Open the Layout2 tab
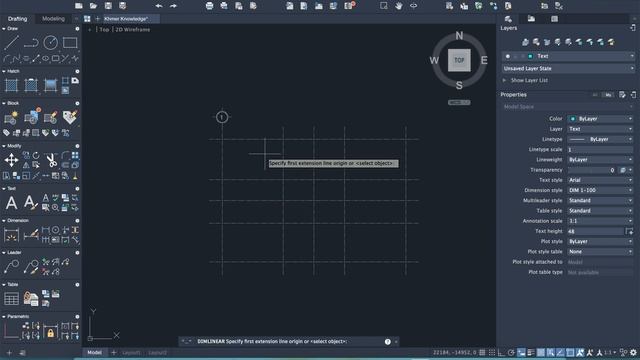The width and height of the screenshot is (640, 360). (157, 352)
